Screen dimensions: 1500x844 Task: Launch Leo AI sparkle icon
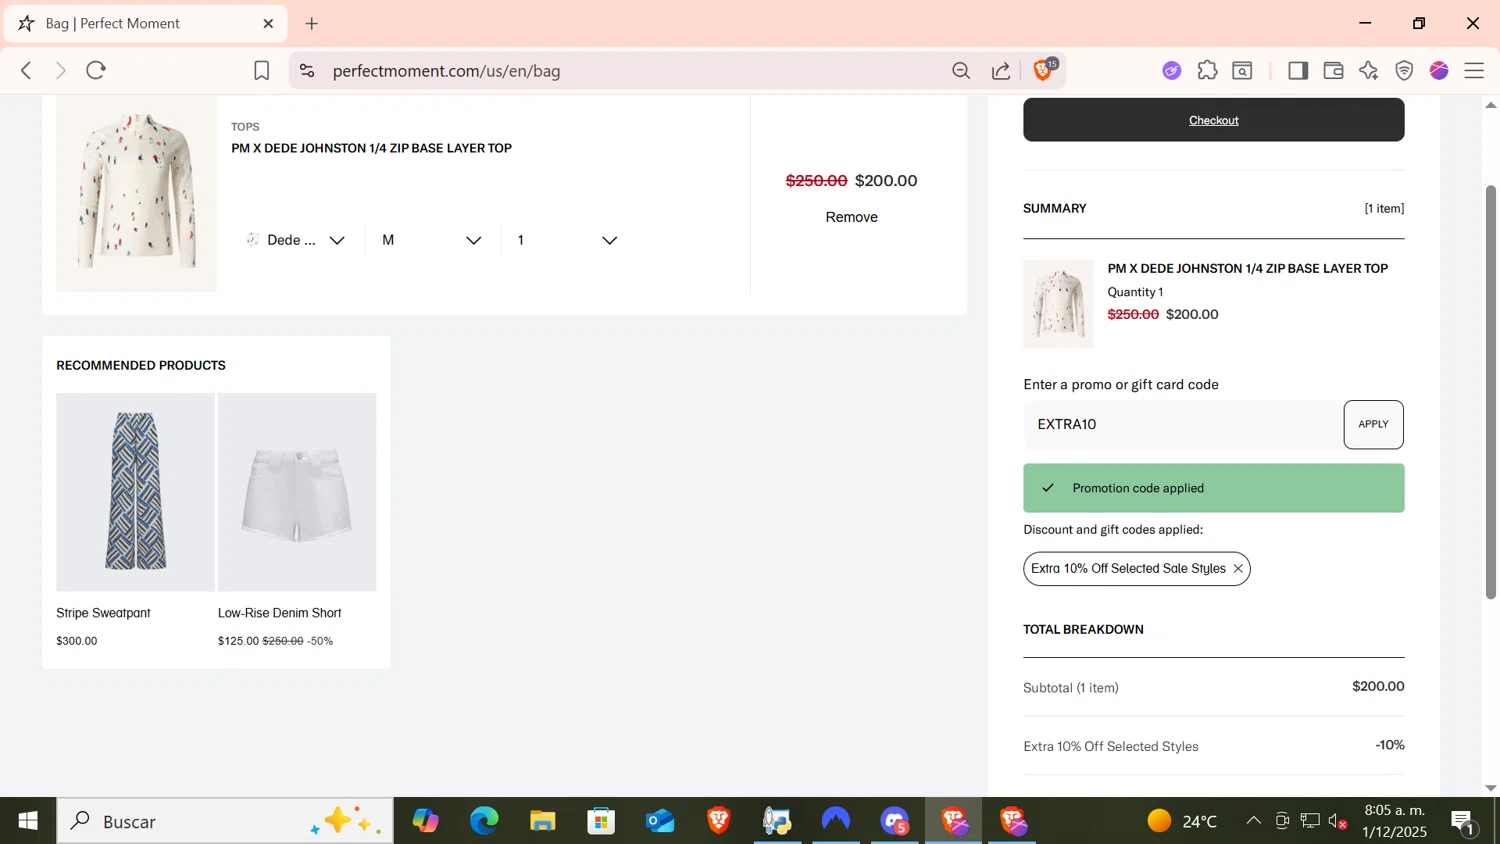(x=1369, y=71)
